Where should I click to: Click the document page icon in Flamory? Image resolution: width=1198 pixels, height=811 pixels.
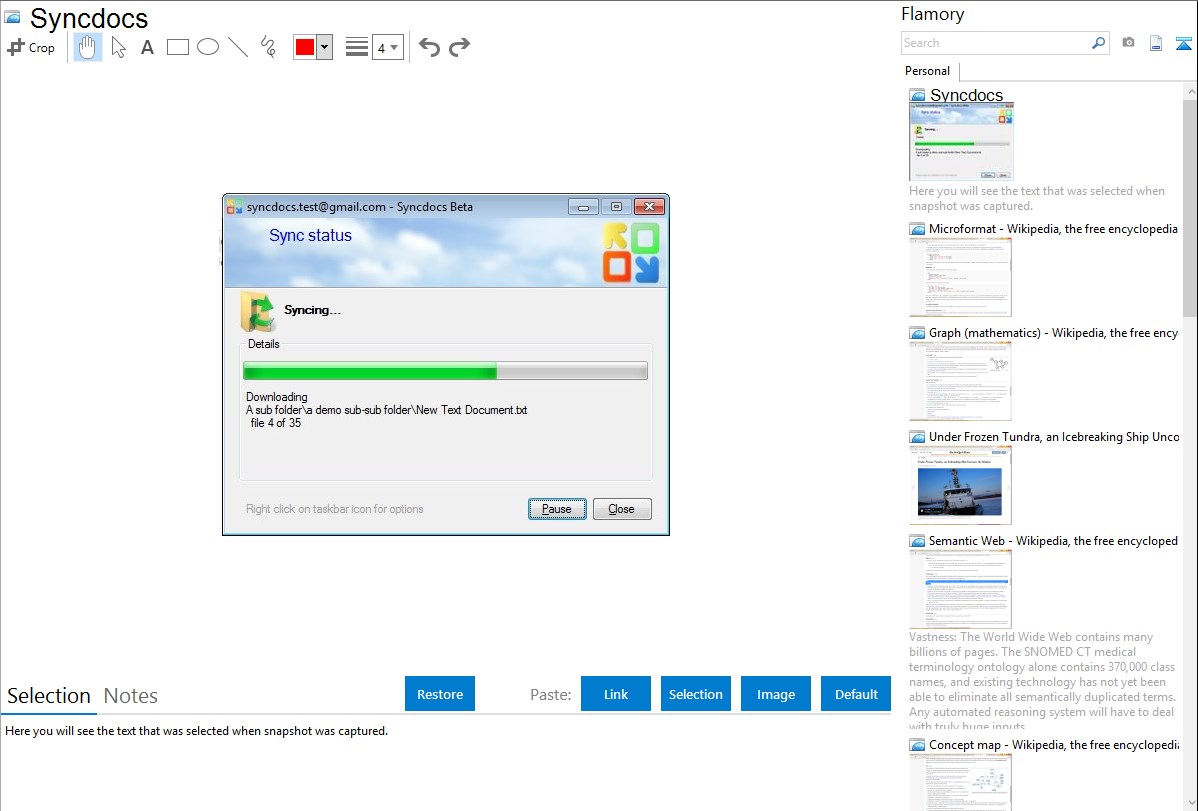1156,43
